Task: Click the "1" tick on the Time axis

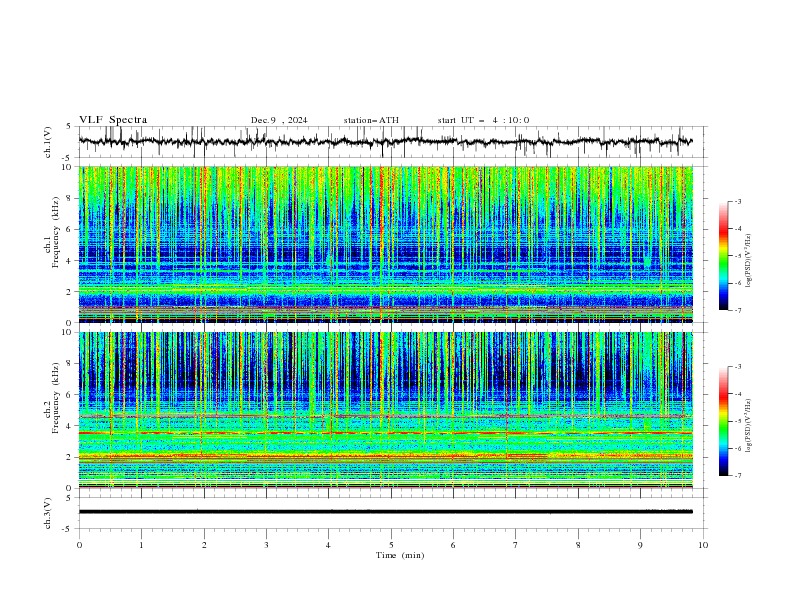Action: click(x=141, y=545)
